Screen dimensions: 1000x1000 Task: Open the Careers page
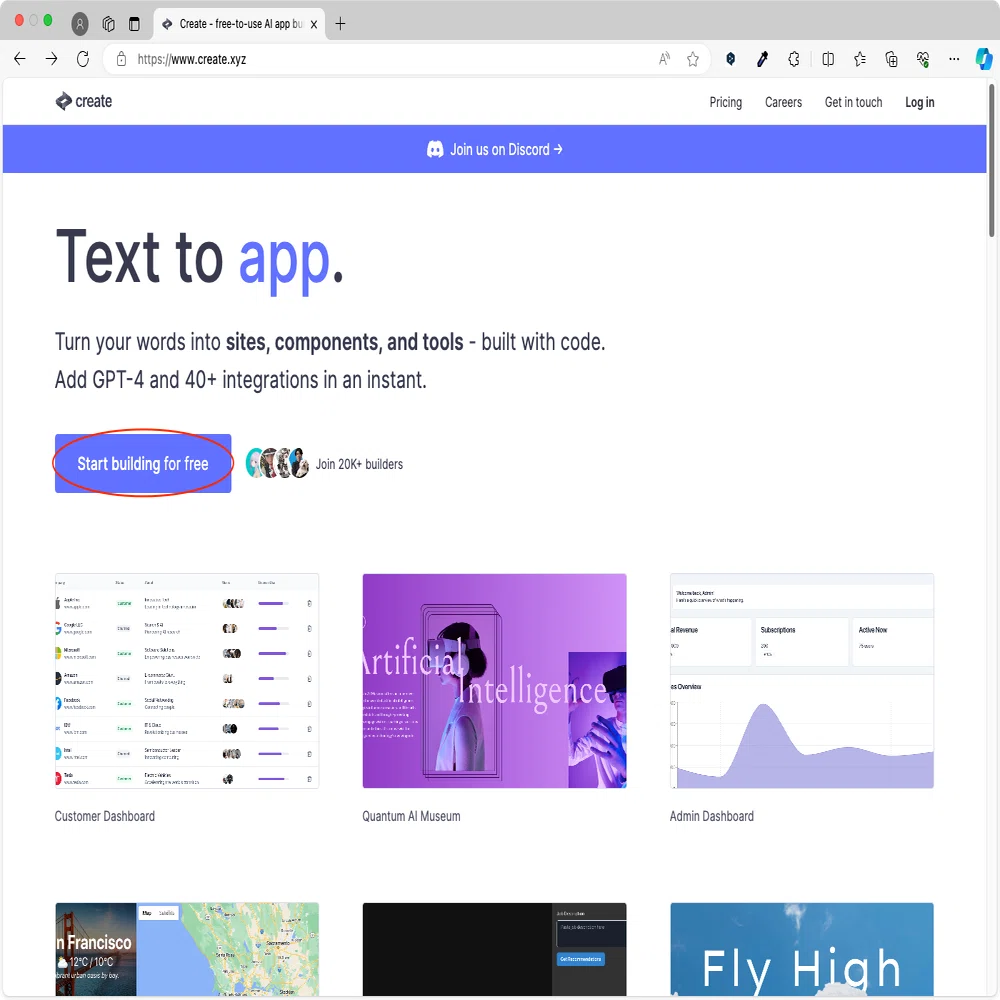pos(783,102)
